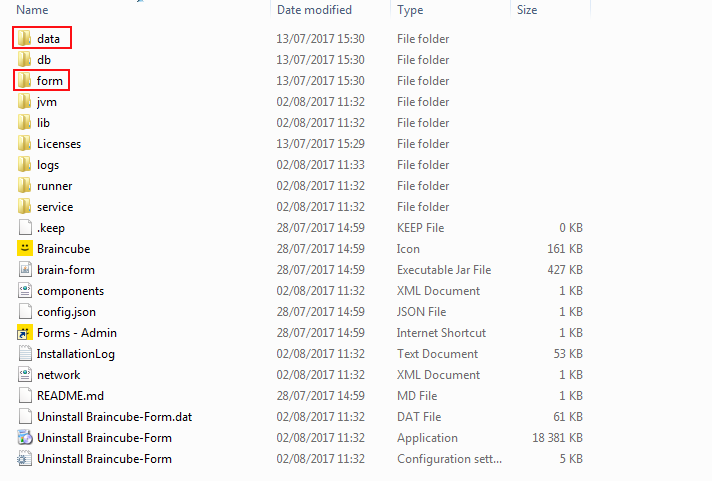Select the .keep file entry
Screen dimensions: 712x481
[51, 228]
